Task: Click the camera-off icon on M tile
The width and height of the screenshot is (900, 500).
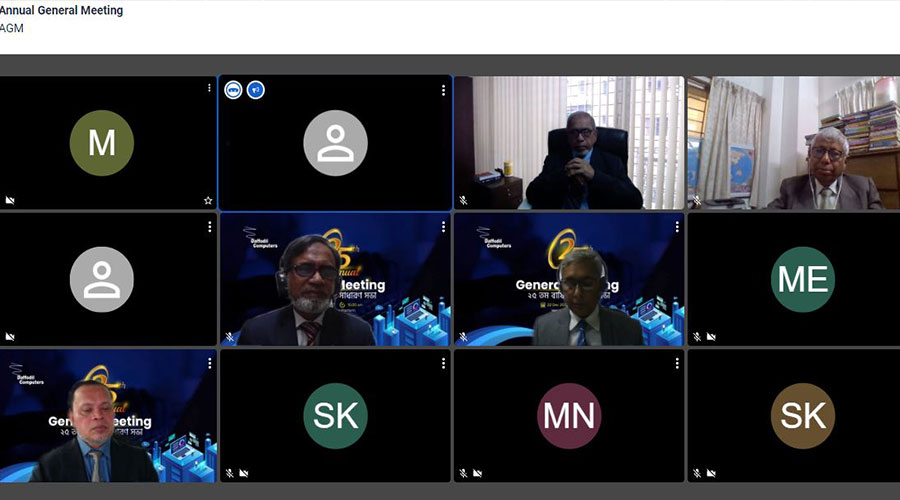Action: [10, 200]
